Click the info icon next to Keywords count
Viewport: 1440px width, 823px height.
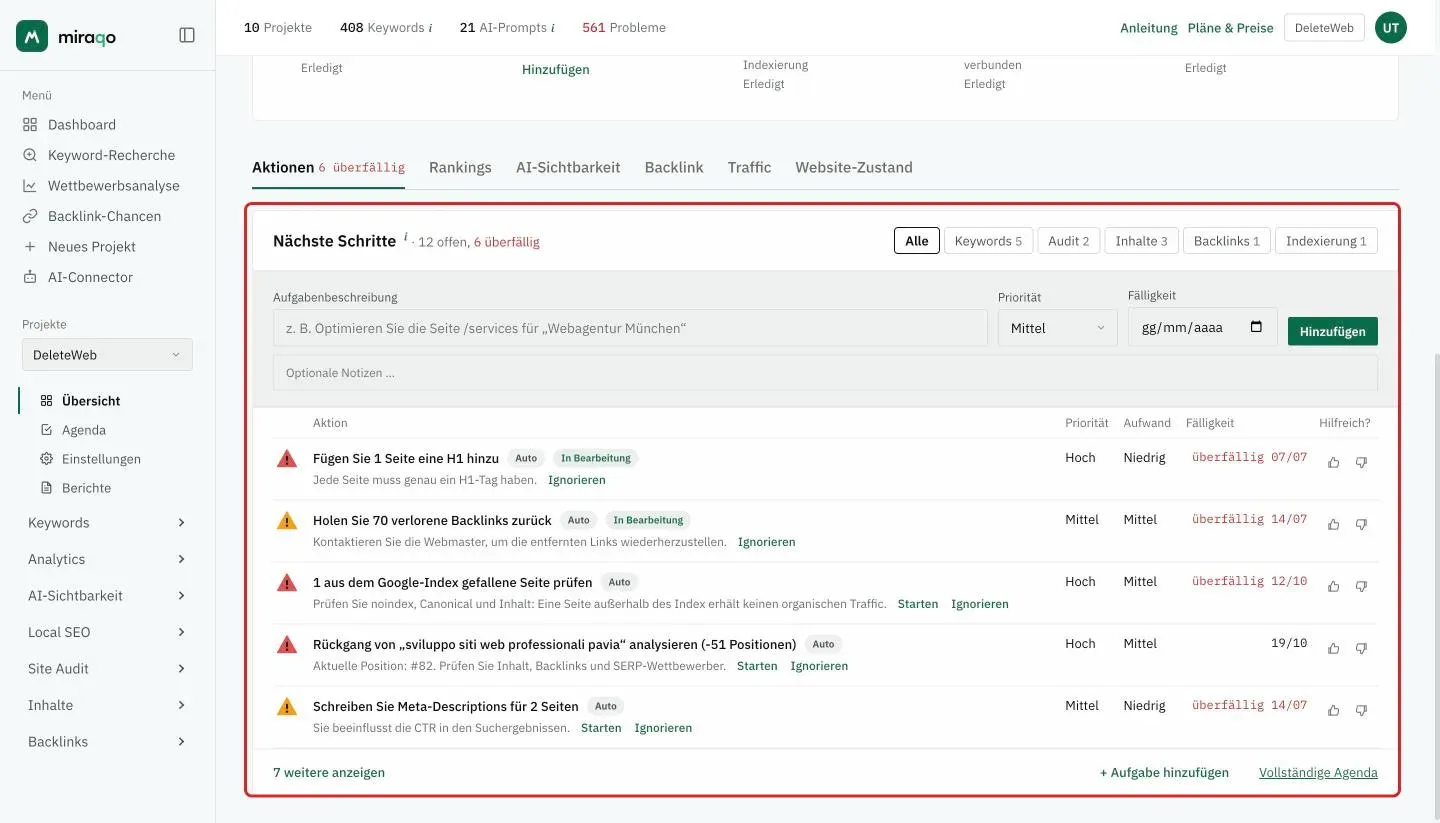(x=431, y=28)
